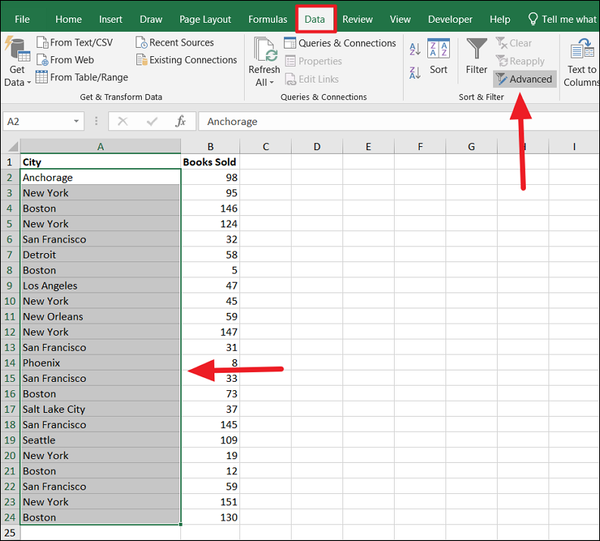The height and width of the screenshot is (541, 600).
Task: Select column C header
Action: 266,147
